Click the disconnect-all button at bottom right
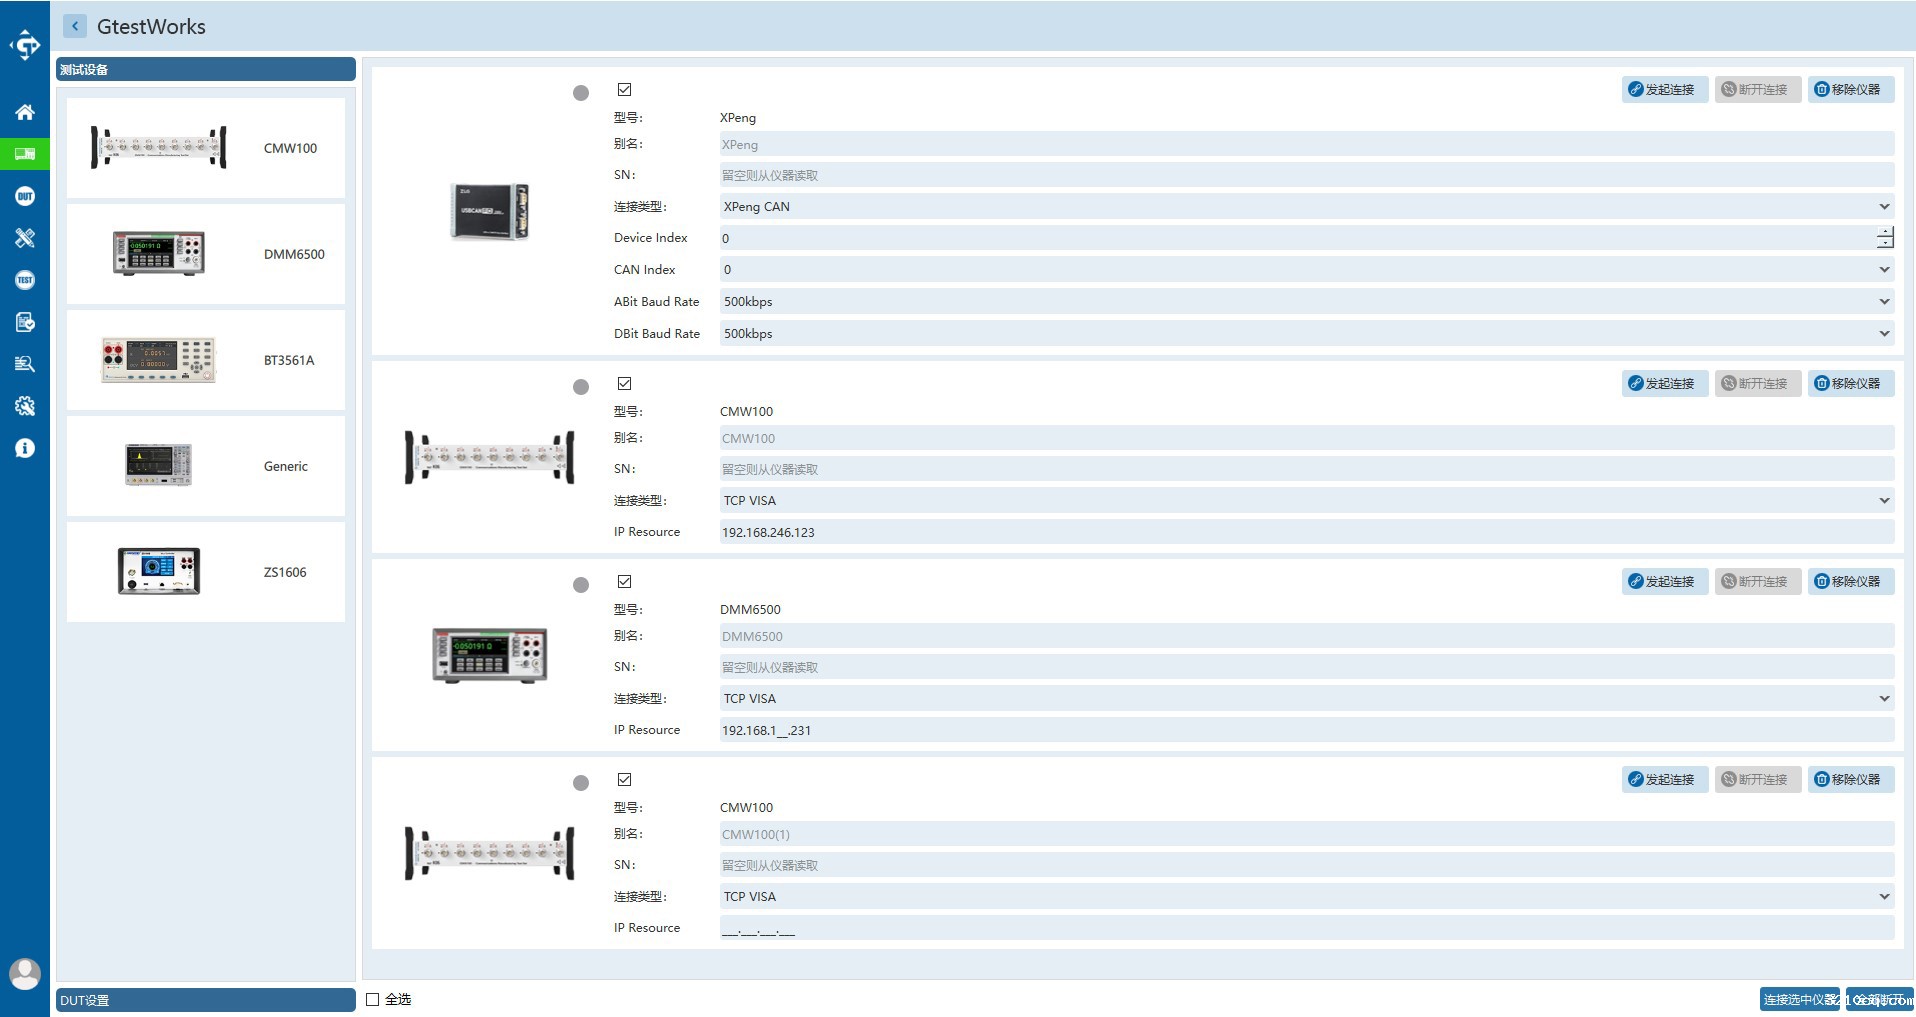The width and height of the screenshot is (1916, 1017). (x=1879, y=999)
